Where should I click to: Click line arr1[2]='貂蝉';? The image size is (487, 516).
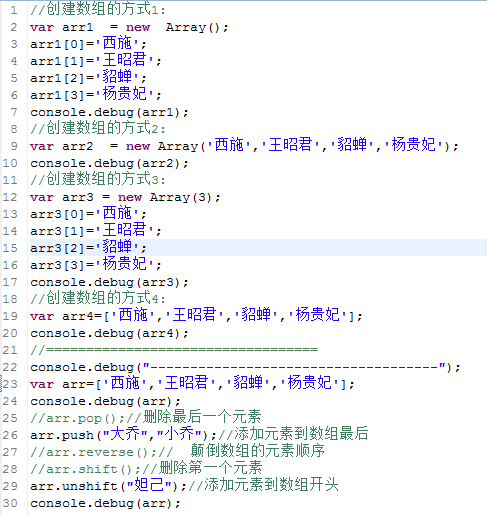pyautogui.click(x=88, y=78)
